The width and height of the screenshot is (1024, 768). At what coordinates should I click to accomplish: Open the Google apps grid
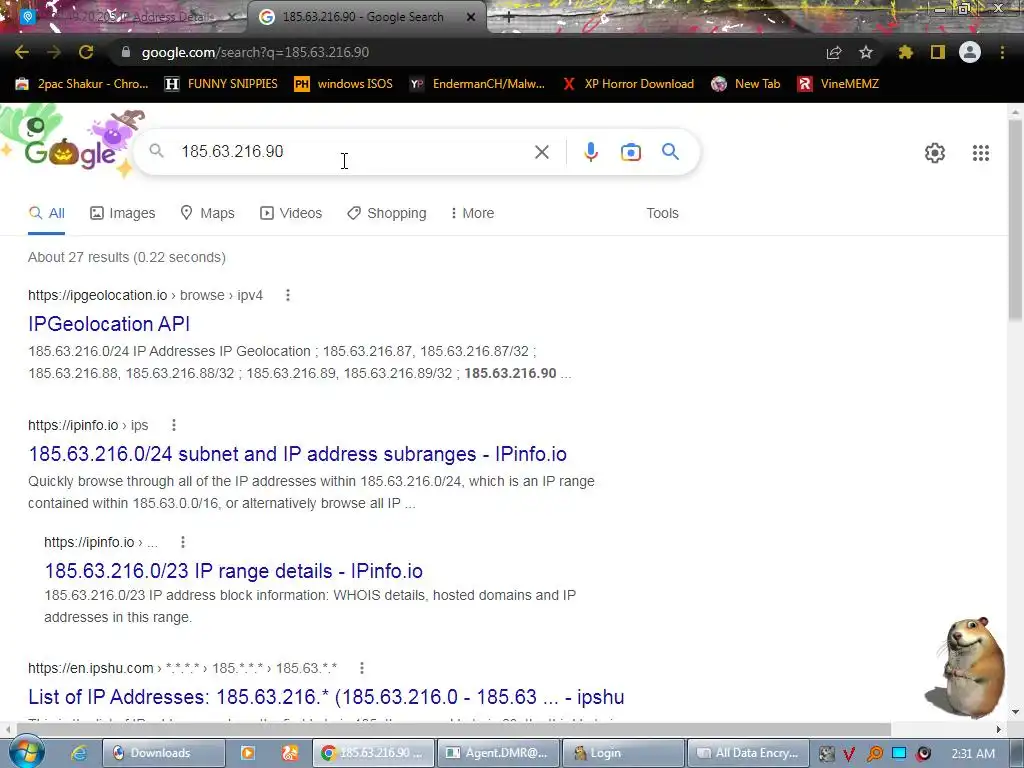[x=981, y=153]
